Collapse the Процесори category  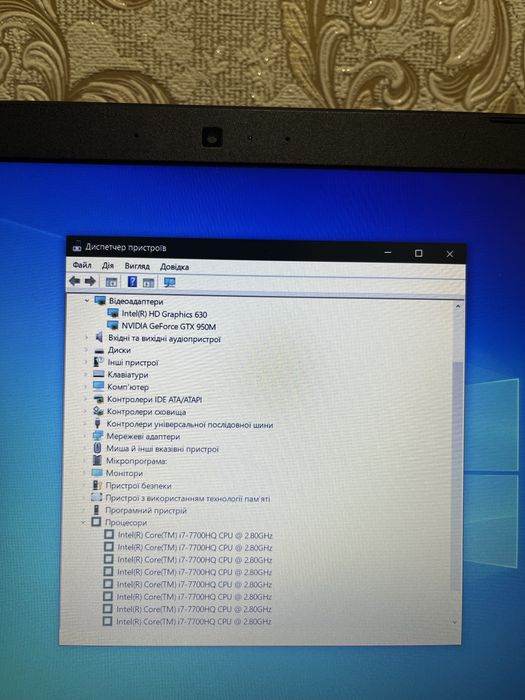point(83,522)
